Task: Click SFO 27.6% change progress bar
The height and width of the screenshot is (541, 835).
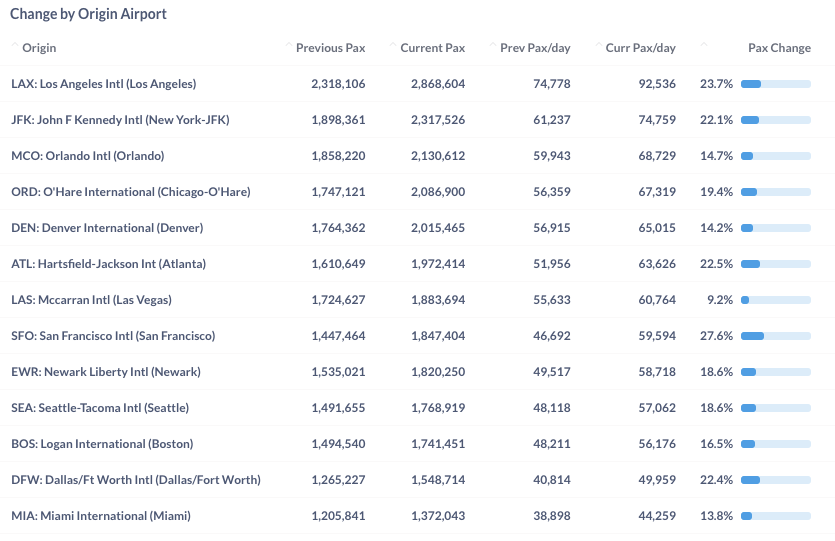Action: click(776, 336)
